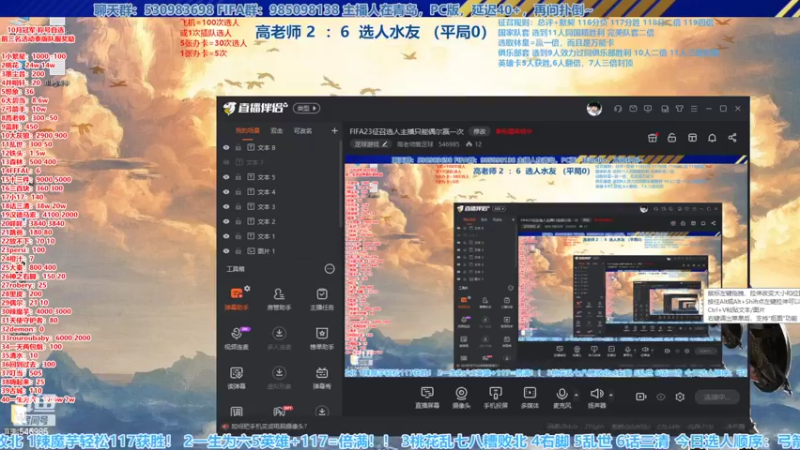The width and height of the screenshot is (800, 450).
Task: Open the room management assistant tool
Action: click(x=279, y=298)
